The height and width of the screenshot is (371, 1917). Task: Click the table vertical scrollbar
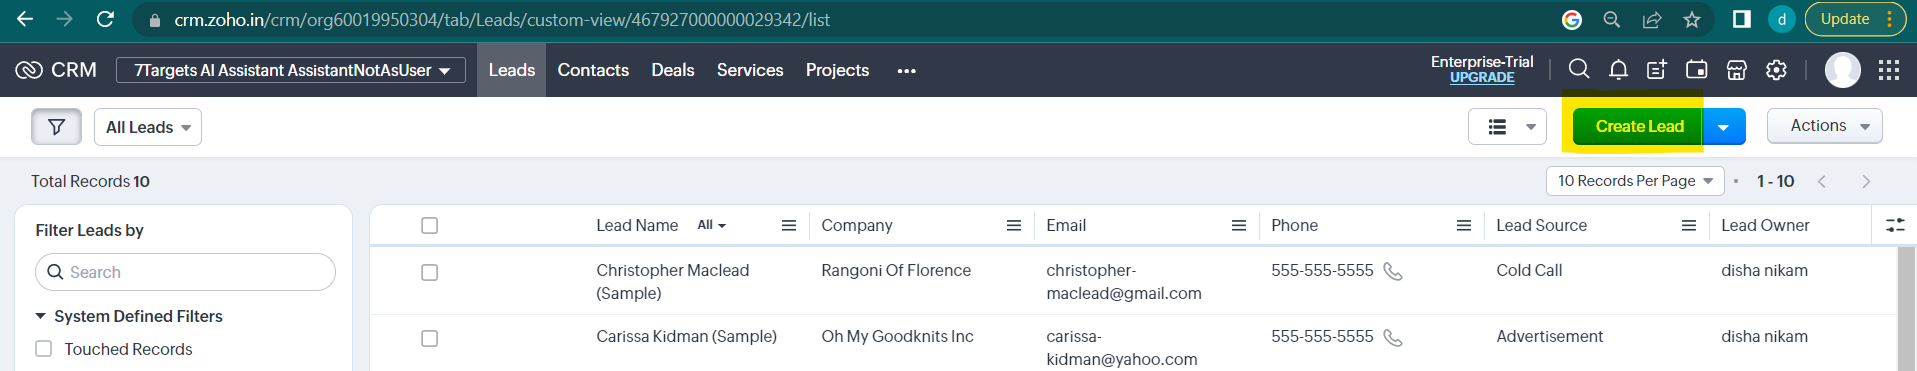point(1906,308)
